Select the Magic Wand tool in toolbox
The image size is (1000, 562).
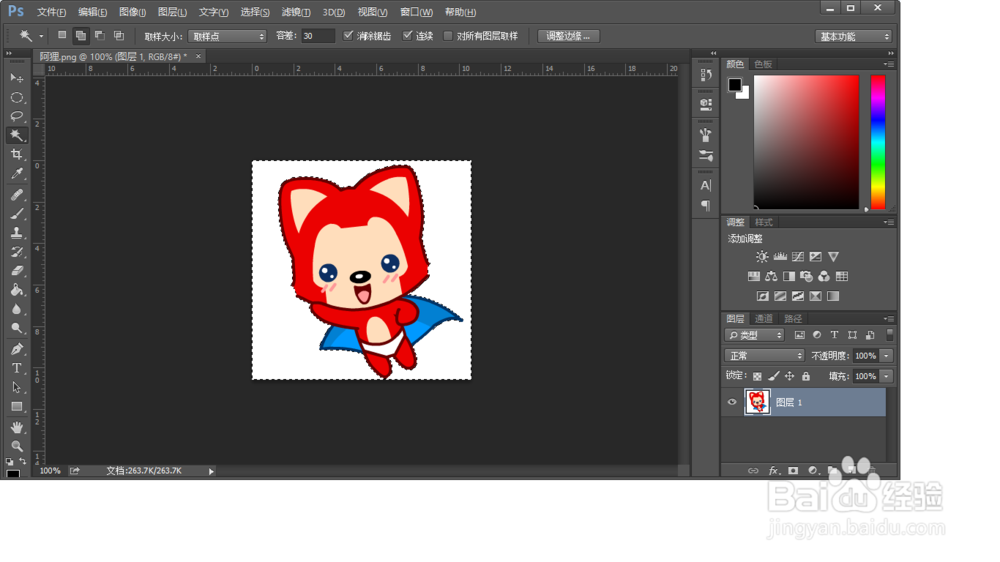coord(17,135)
